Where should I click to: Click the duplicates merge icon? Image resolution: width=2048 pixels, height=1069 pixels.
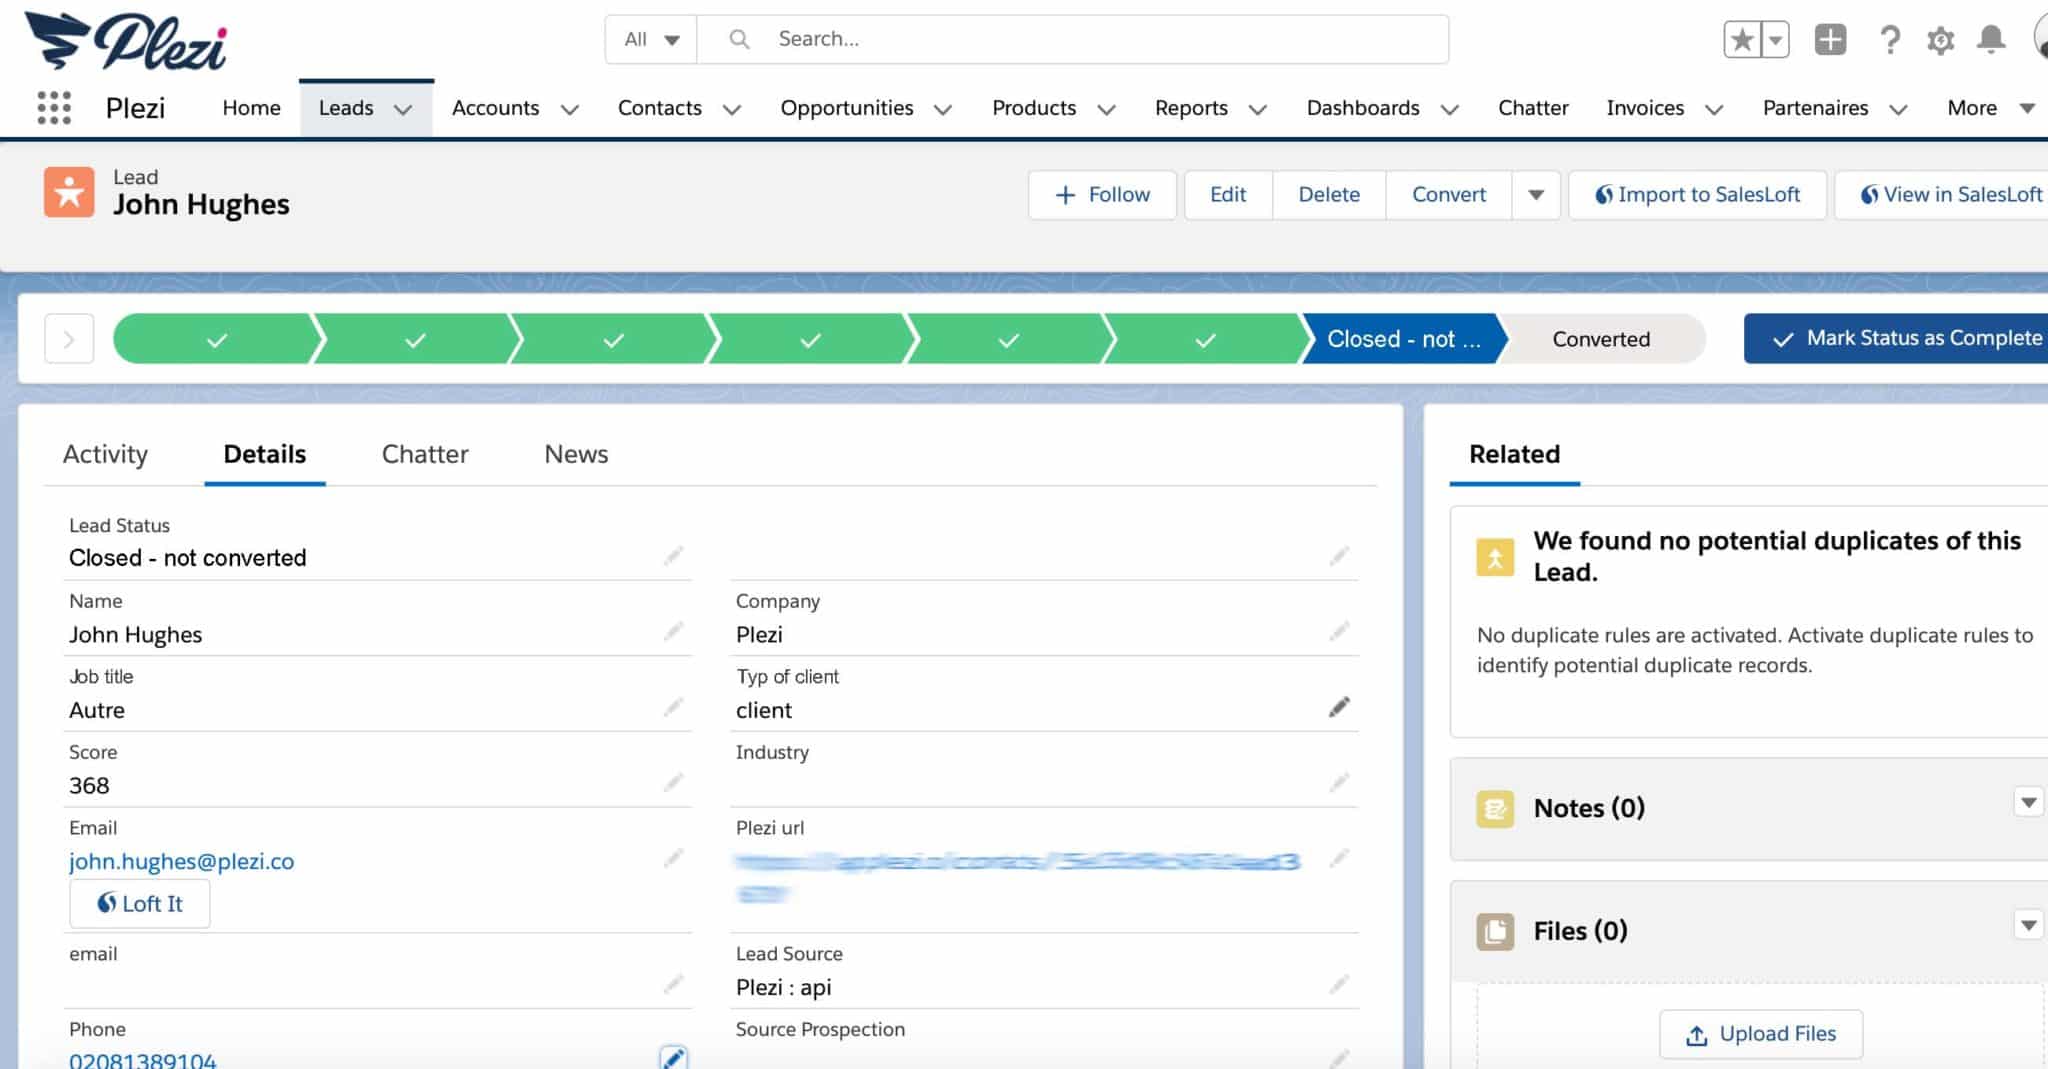tap(1495, 557)
